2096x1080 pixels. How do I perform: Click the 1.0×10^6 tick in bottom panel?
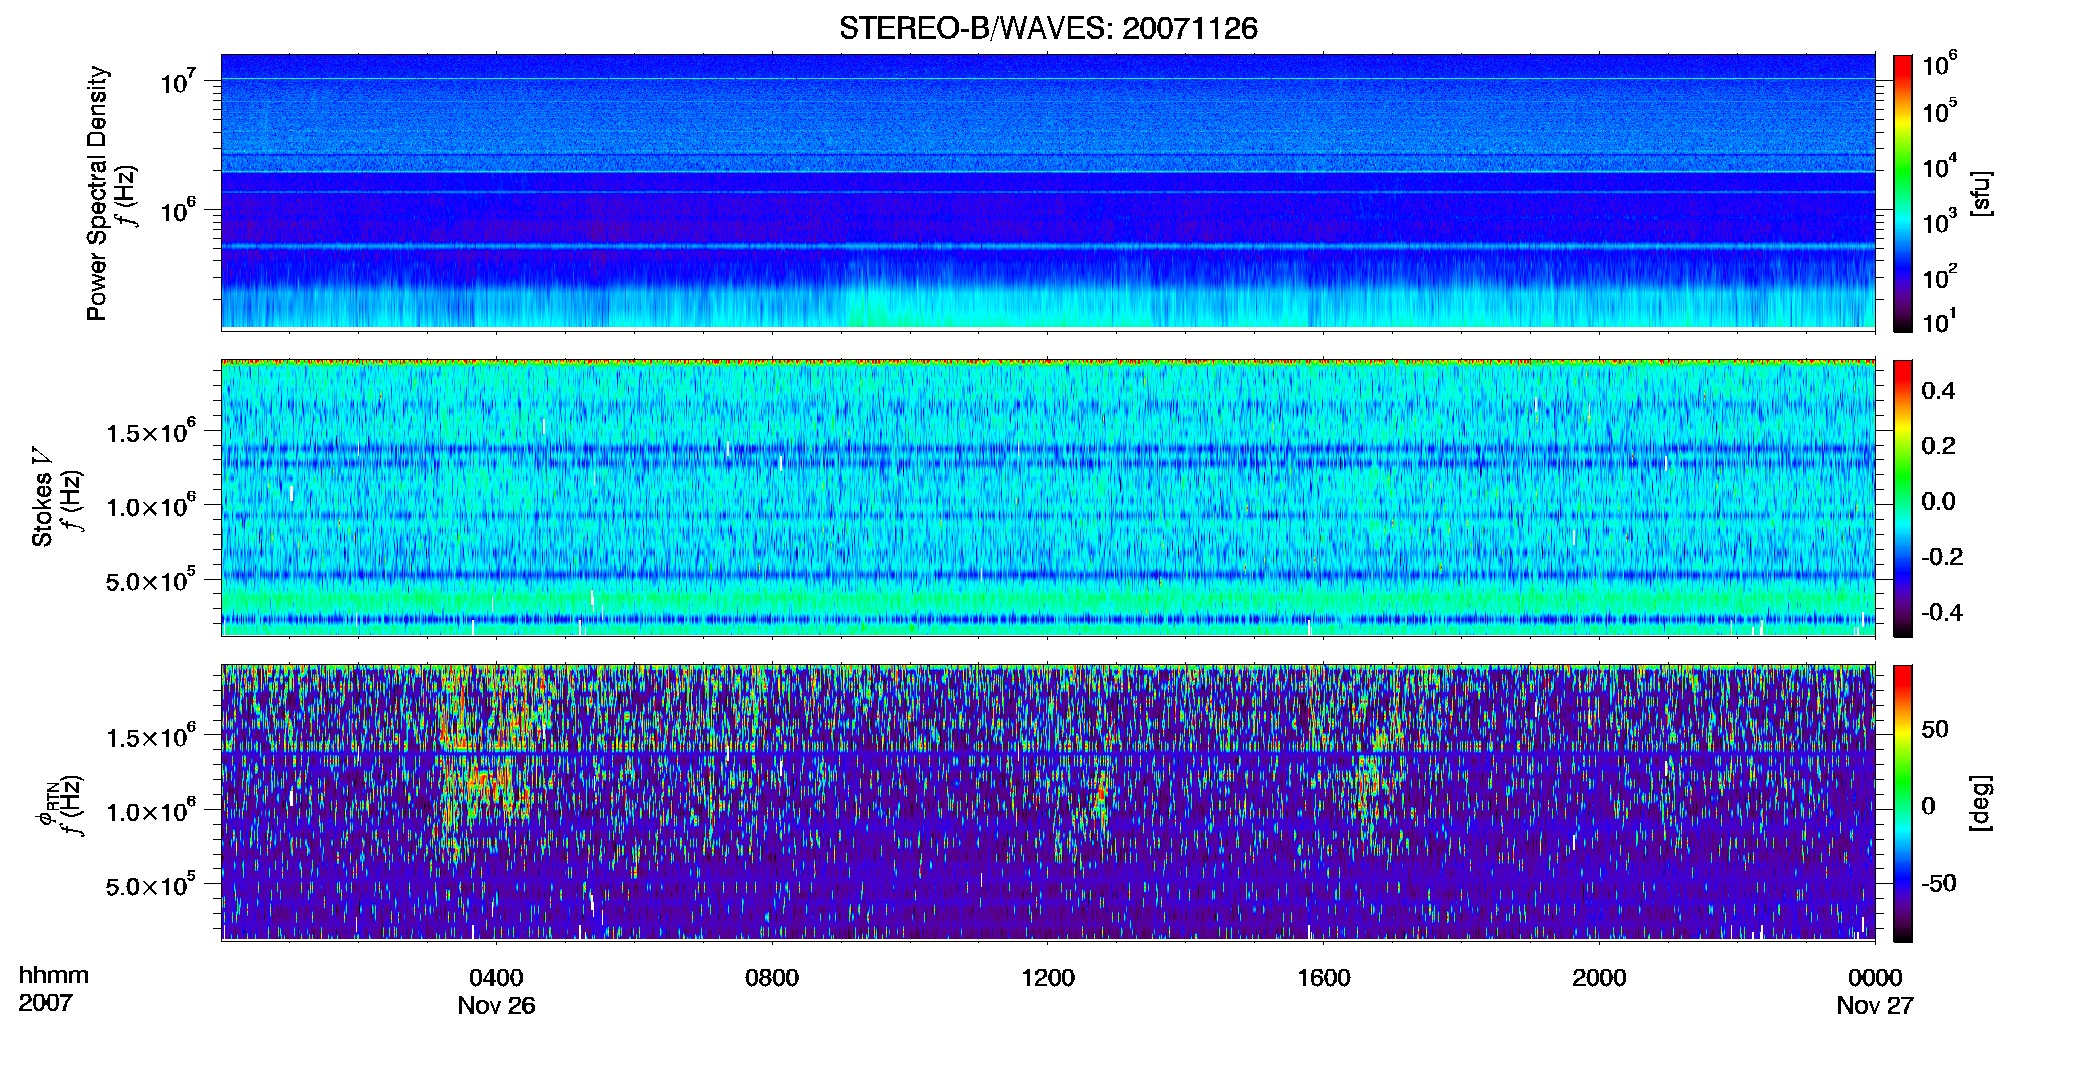(x=150, y=811)
